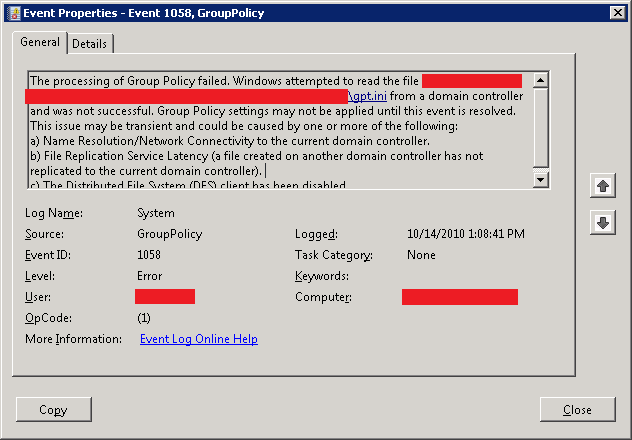Click the Source value GroupPolicy
The width and height of the screenshot is (632, 440).
click(170, 234)
